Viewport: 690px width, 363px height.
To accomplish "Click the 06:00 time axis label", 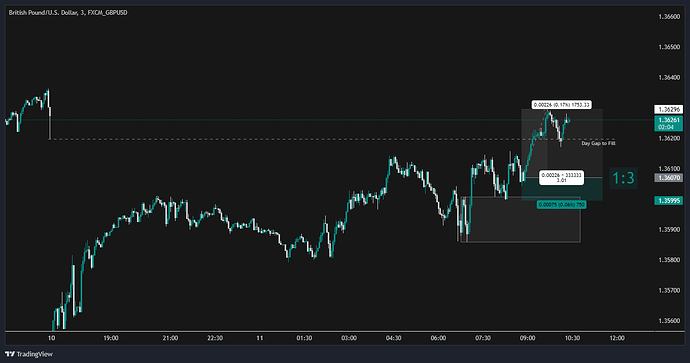I will pyautogui.click(x=438, y=338).
